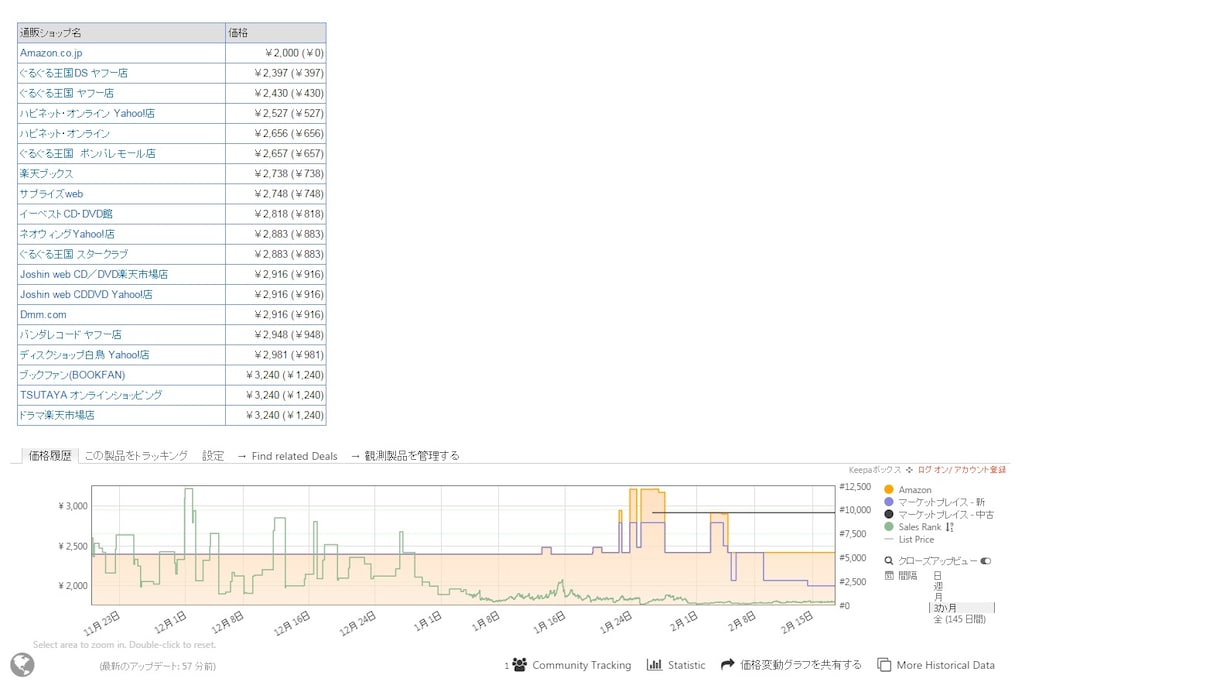1220x682 pixels.
Task: Toggle the Amazon series in the legend
Action: [908, 490]
